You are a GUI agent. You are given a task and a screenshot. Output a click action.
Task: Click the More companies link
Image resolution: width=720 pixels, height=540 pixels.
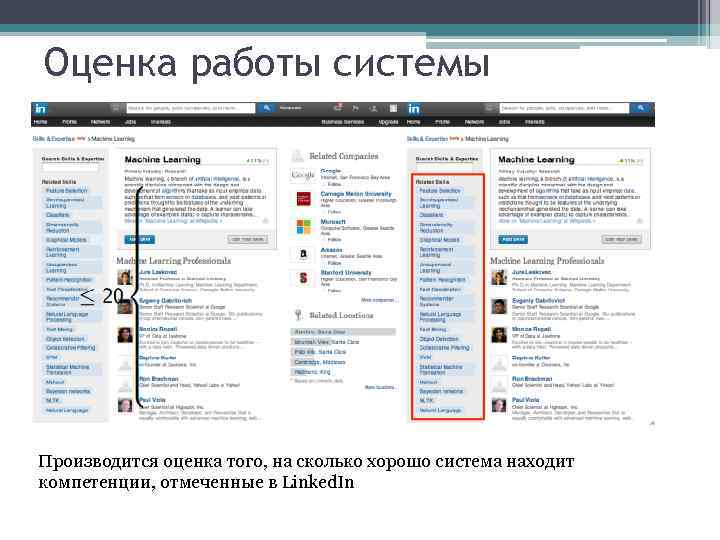377,300
